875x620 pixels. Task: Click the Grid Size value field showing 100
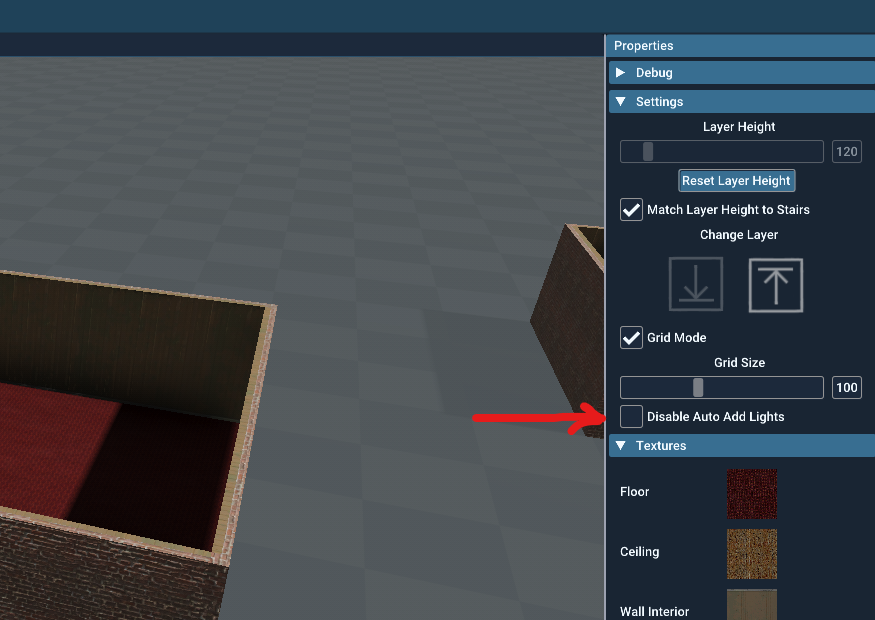click(x=846, y=387)
